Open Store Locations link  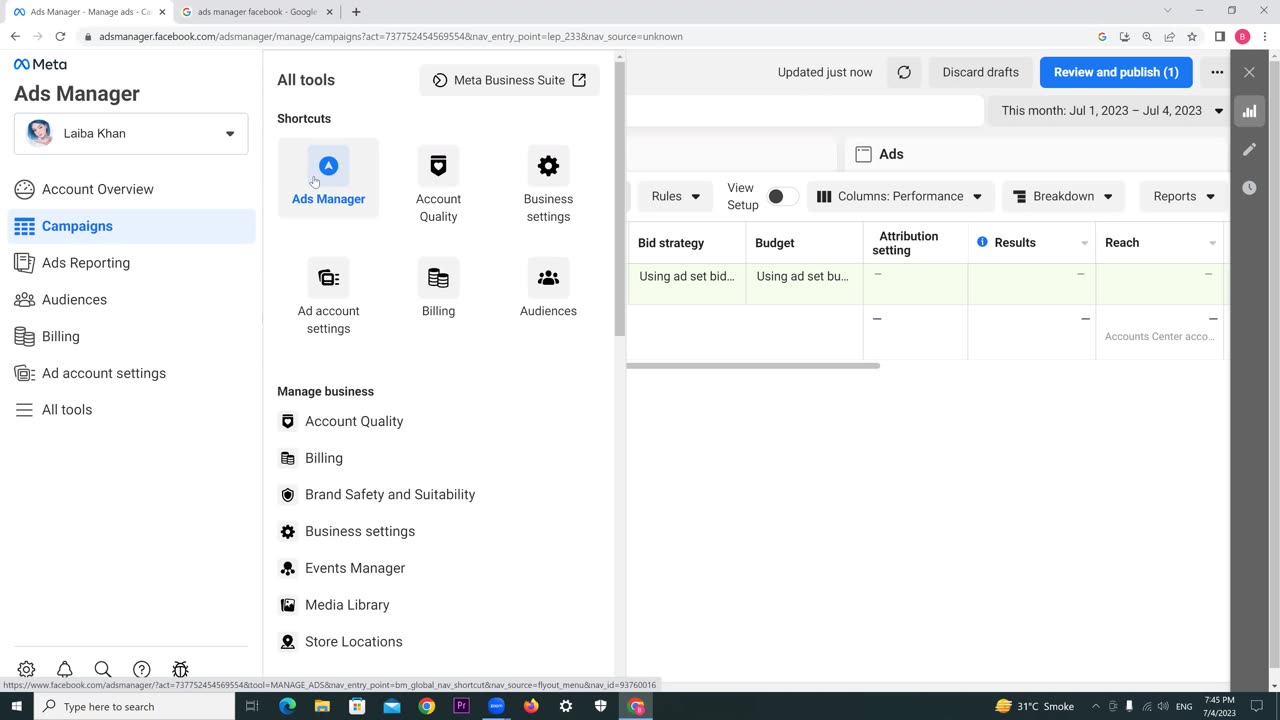pos(354,642)
